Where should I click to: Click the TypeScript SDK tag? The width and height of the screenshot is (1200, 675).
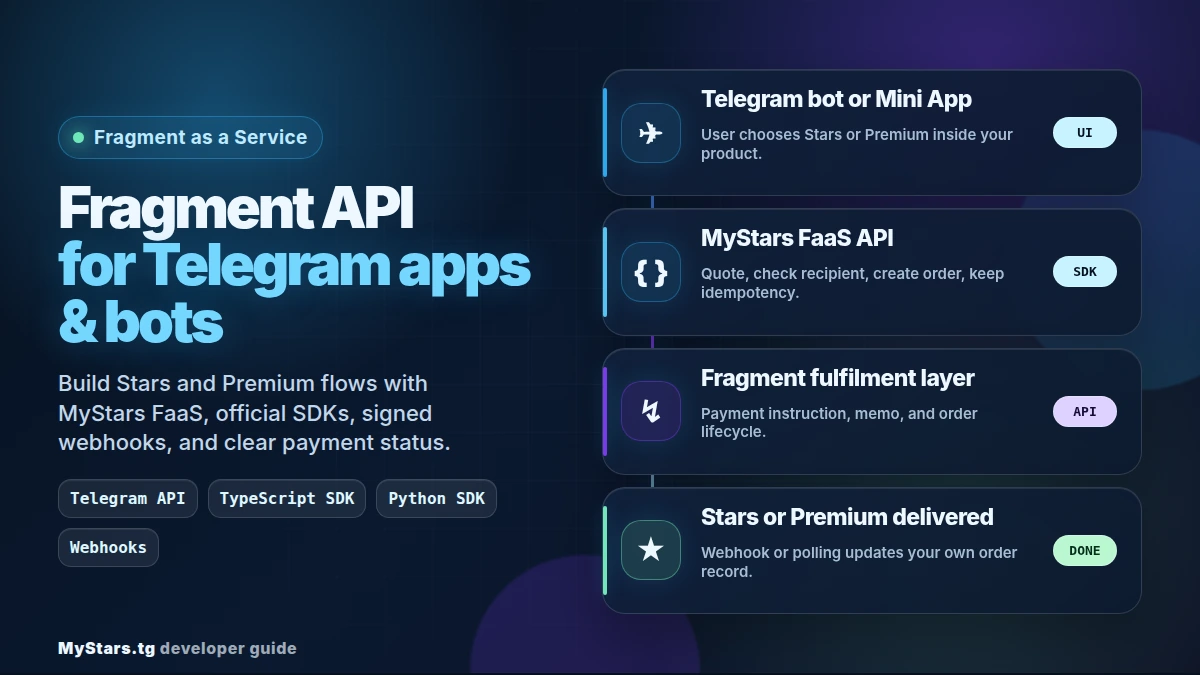tap(287, 498)
